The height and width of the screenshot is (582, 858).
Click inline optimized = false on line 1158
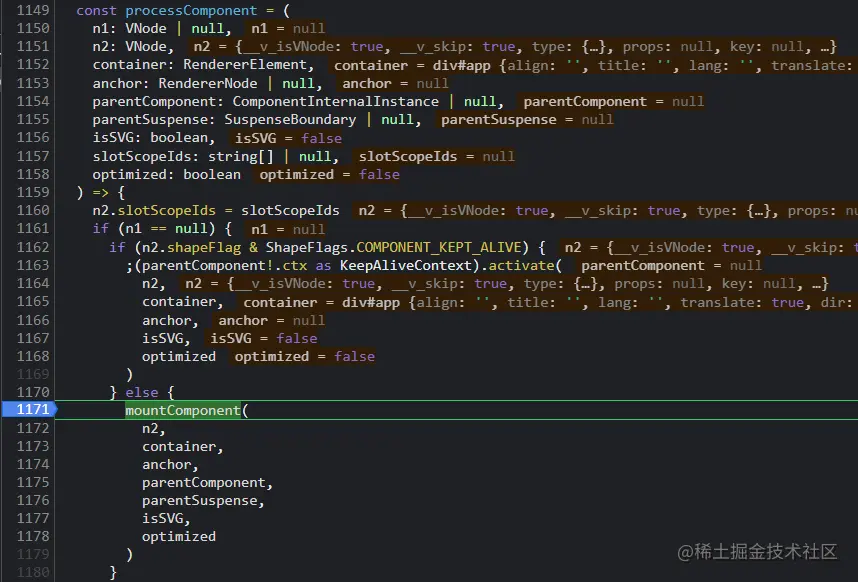point(329,174)
